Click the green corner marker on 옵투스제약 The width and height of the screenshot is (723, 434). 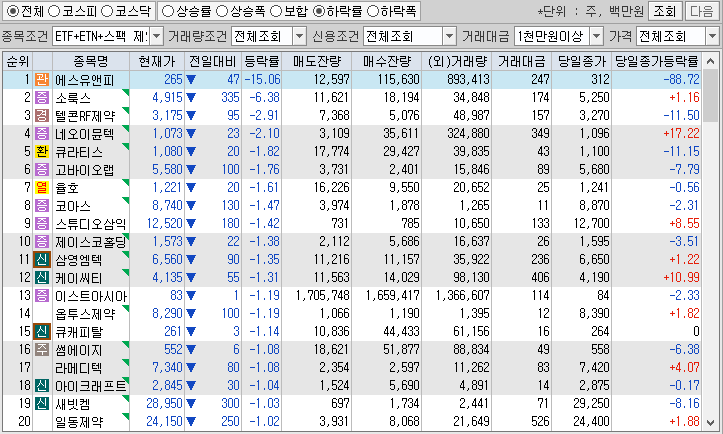coord(126,309)
